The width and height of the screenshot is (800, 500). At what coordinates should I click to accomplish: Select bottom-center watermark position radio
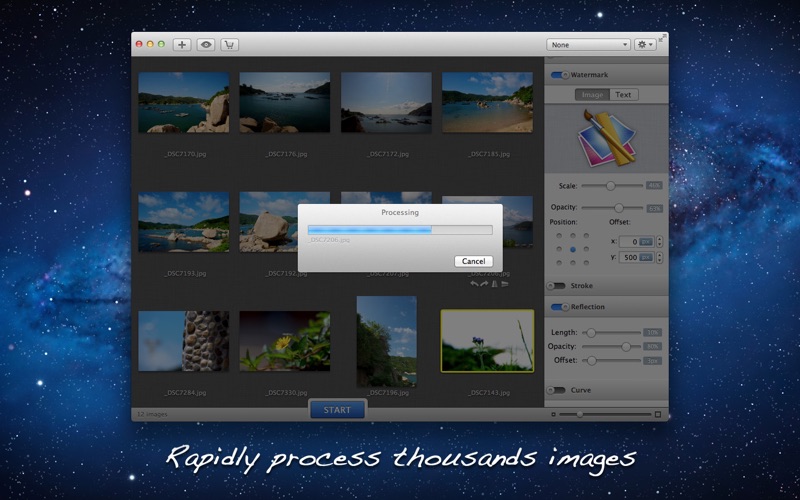click(x=572, y=263)
